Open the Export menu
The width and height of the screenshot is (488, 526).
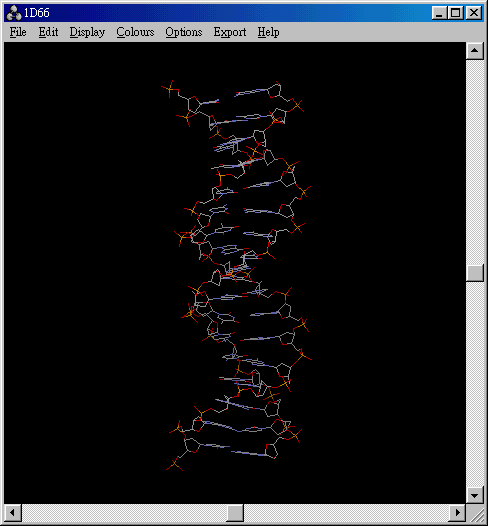pos(230,32)
